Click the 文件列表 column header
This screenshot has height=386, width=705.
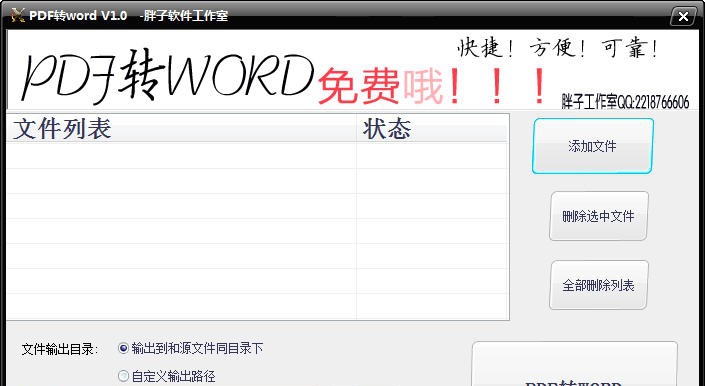[x=181, y=129]
